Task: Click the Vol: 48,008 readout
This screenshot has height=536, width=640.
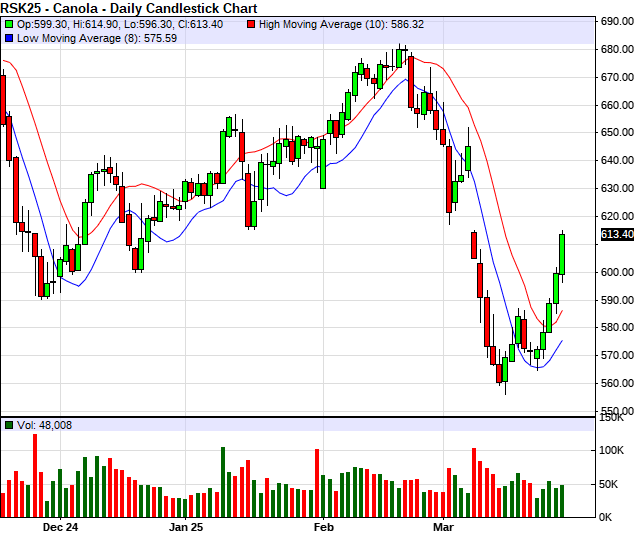Action: 43,425
